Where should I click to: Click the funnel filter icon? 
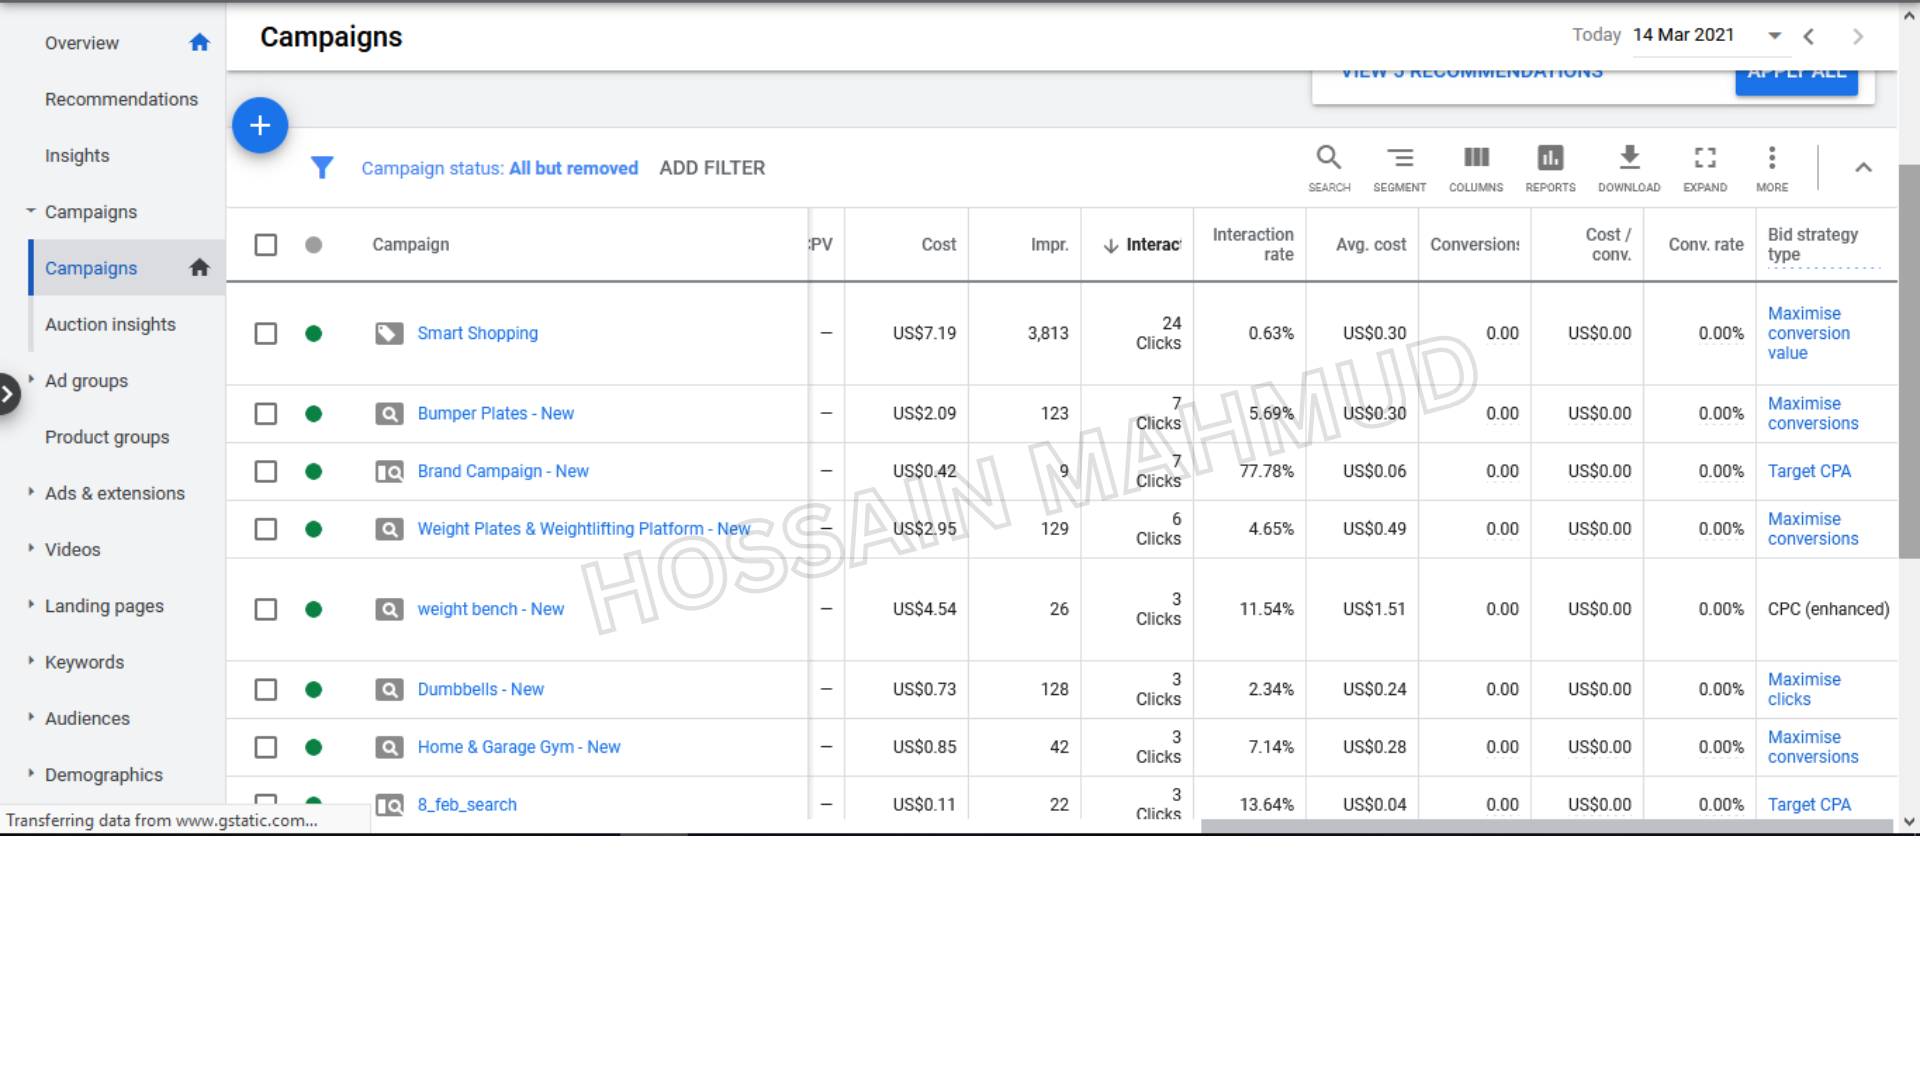[x=322, y=168]
